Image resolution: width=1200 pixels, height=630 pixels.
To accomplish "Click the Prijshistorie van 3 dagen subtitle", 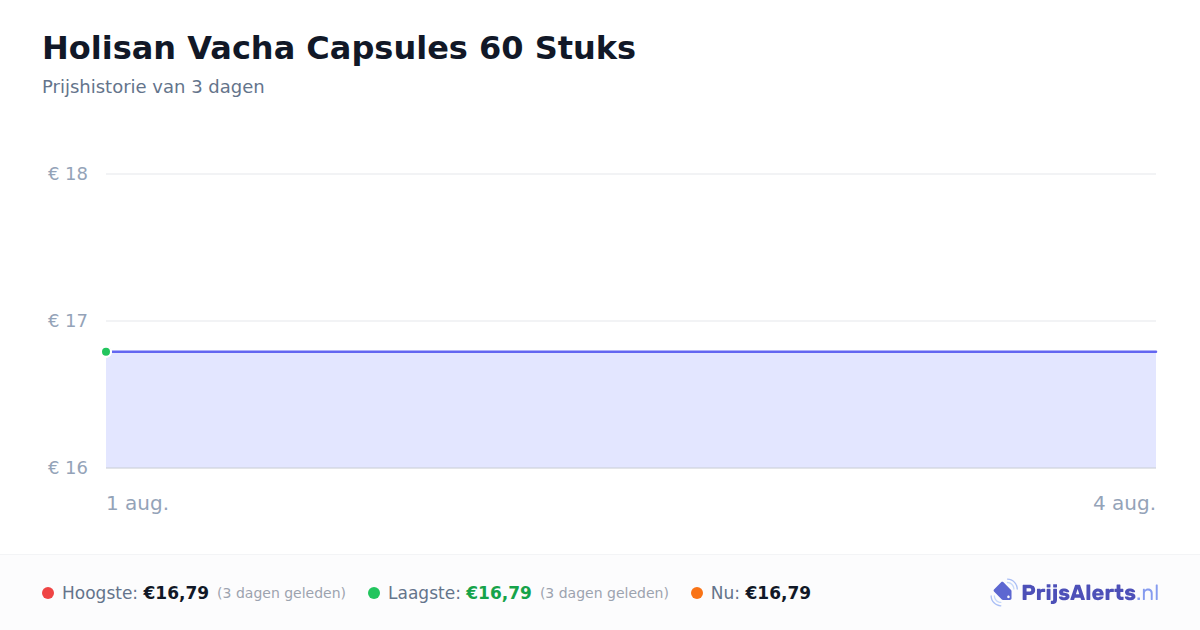I will coord(153,87).
